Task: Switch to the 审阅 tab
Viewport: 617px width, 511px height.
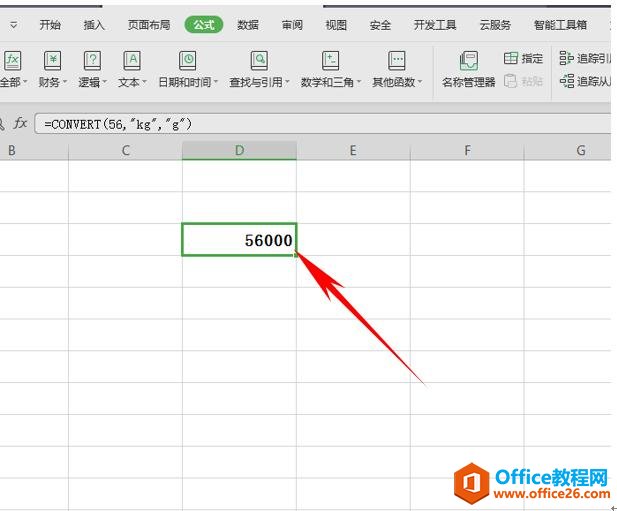Action: click(x=292, y=25)
